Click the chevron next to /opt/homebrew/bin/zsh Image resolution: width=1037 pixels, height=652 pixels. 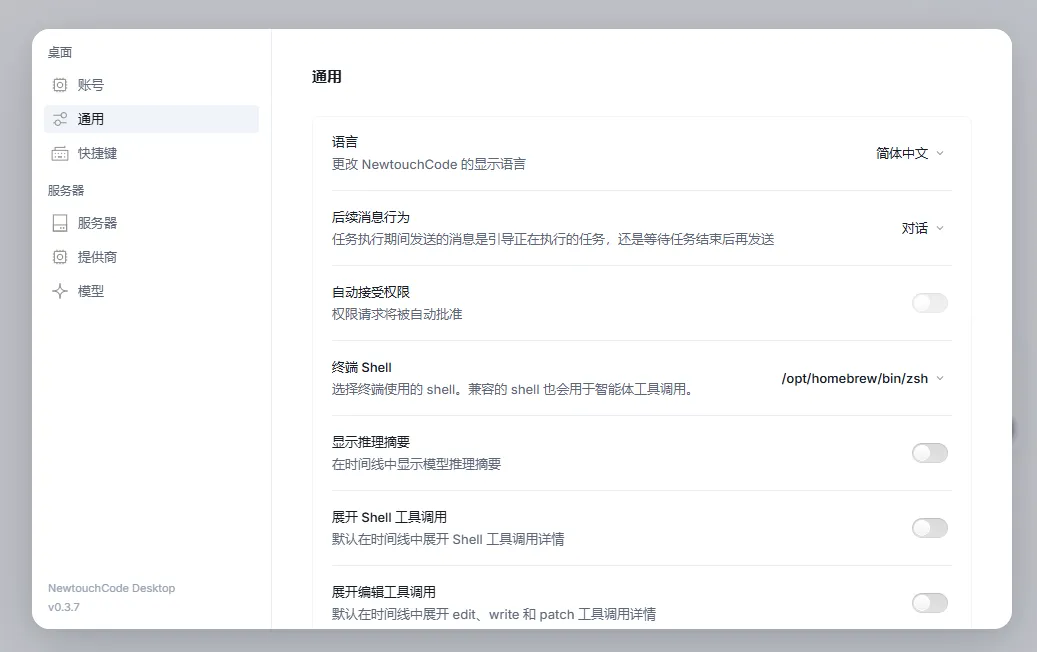point(940,378)
